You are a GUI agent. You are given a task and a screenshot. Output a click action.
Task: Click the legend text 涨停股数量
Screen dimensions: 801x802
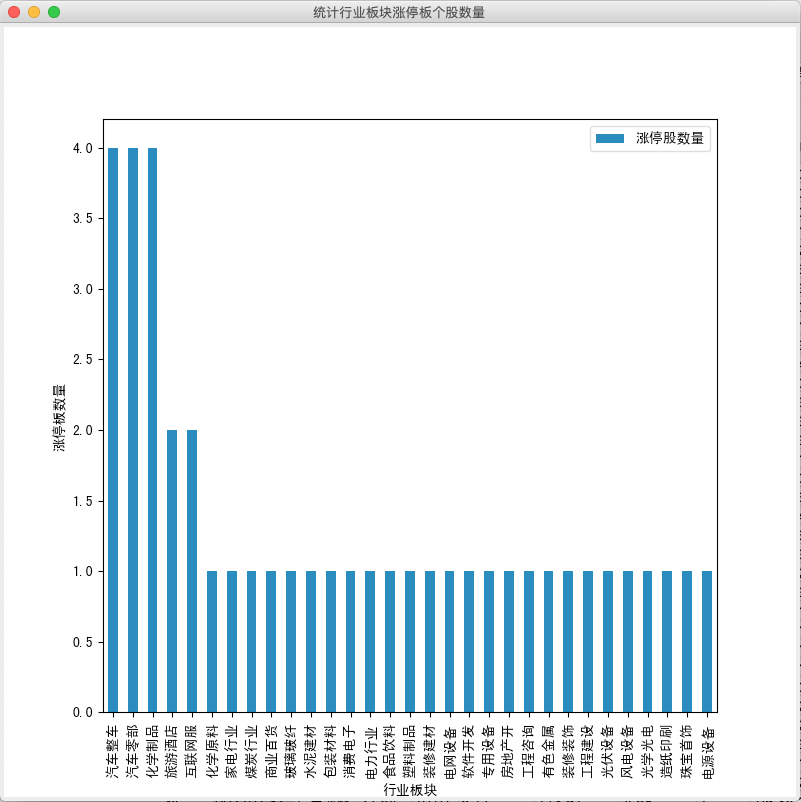[670, 138]
